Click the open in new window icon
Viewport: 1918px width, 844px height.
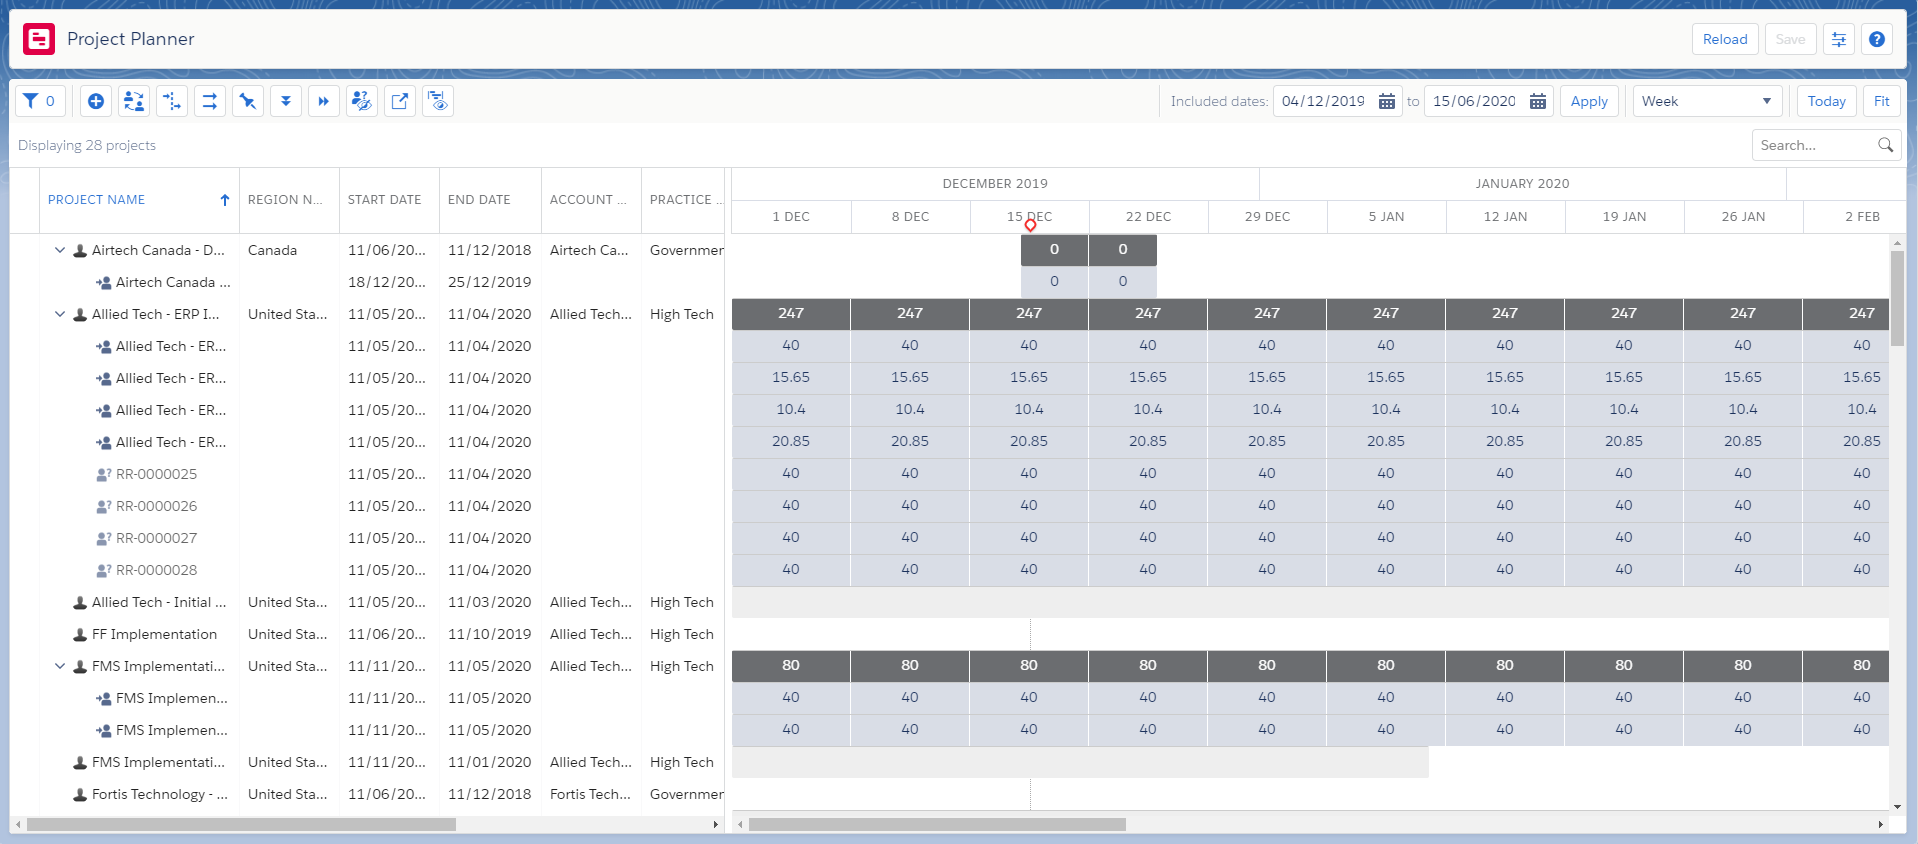tap(400, 101)
